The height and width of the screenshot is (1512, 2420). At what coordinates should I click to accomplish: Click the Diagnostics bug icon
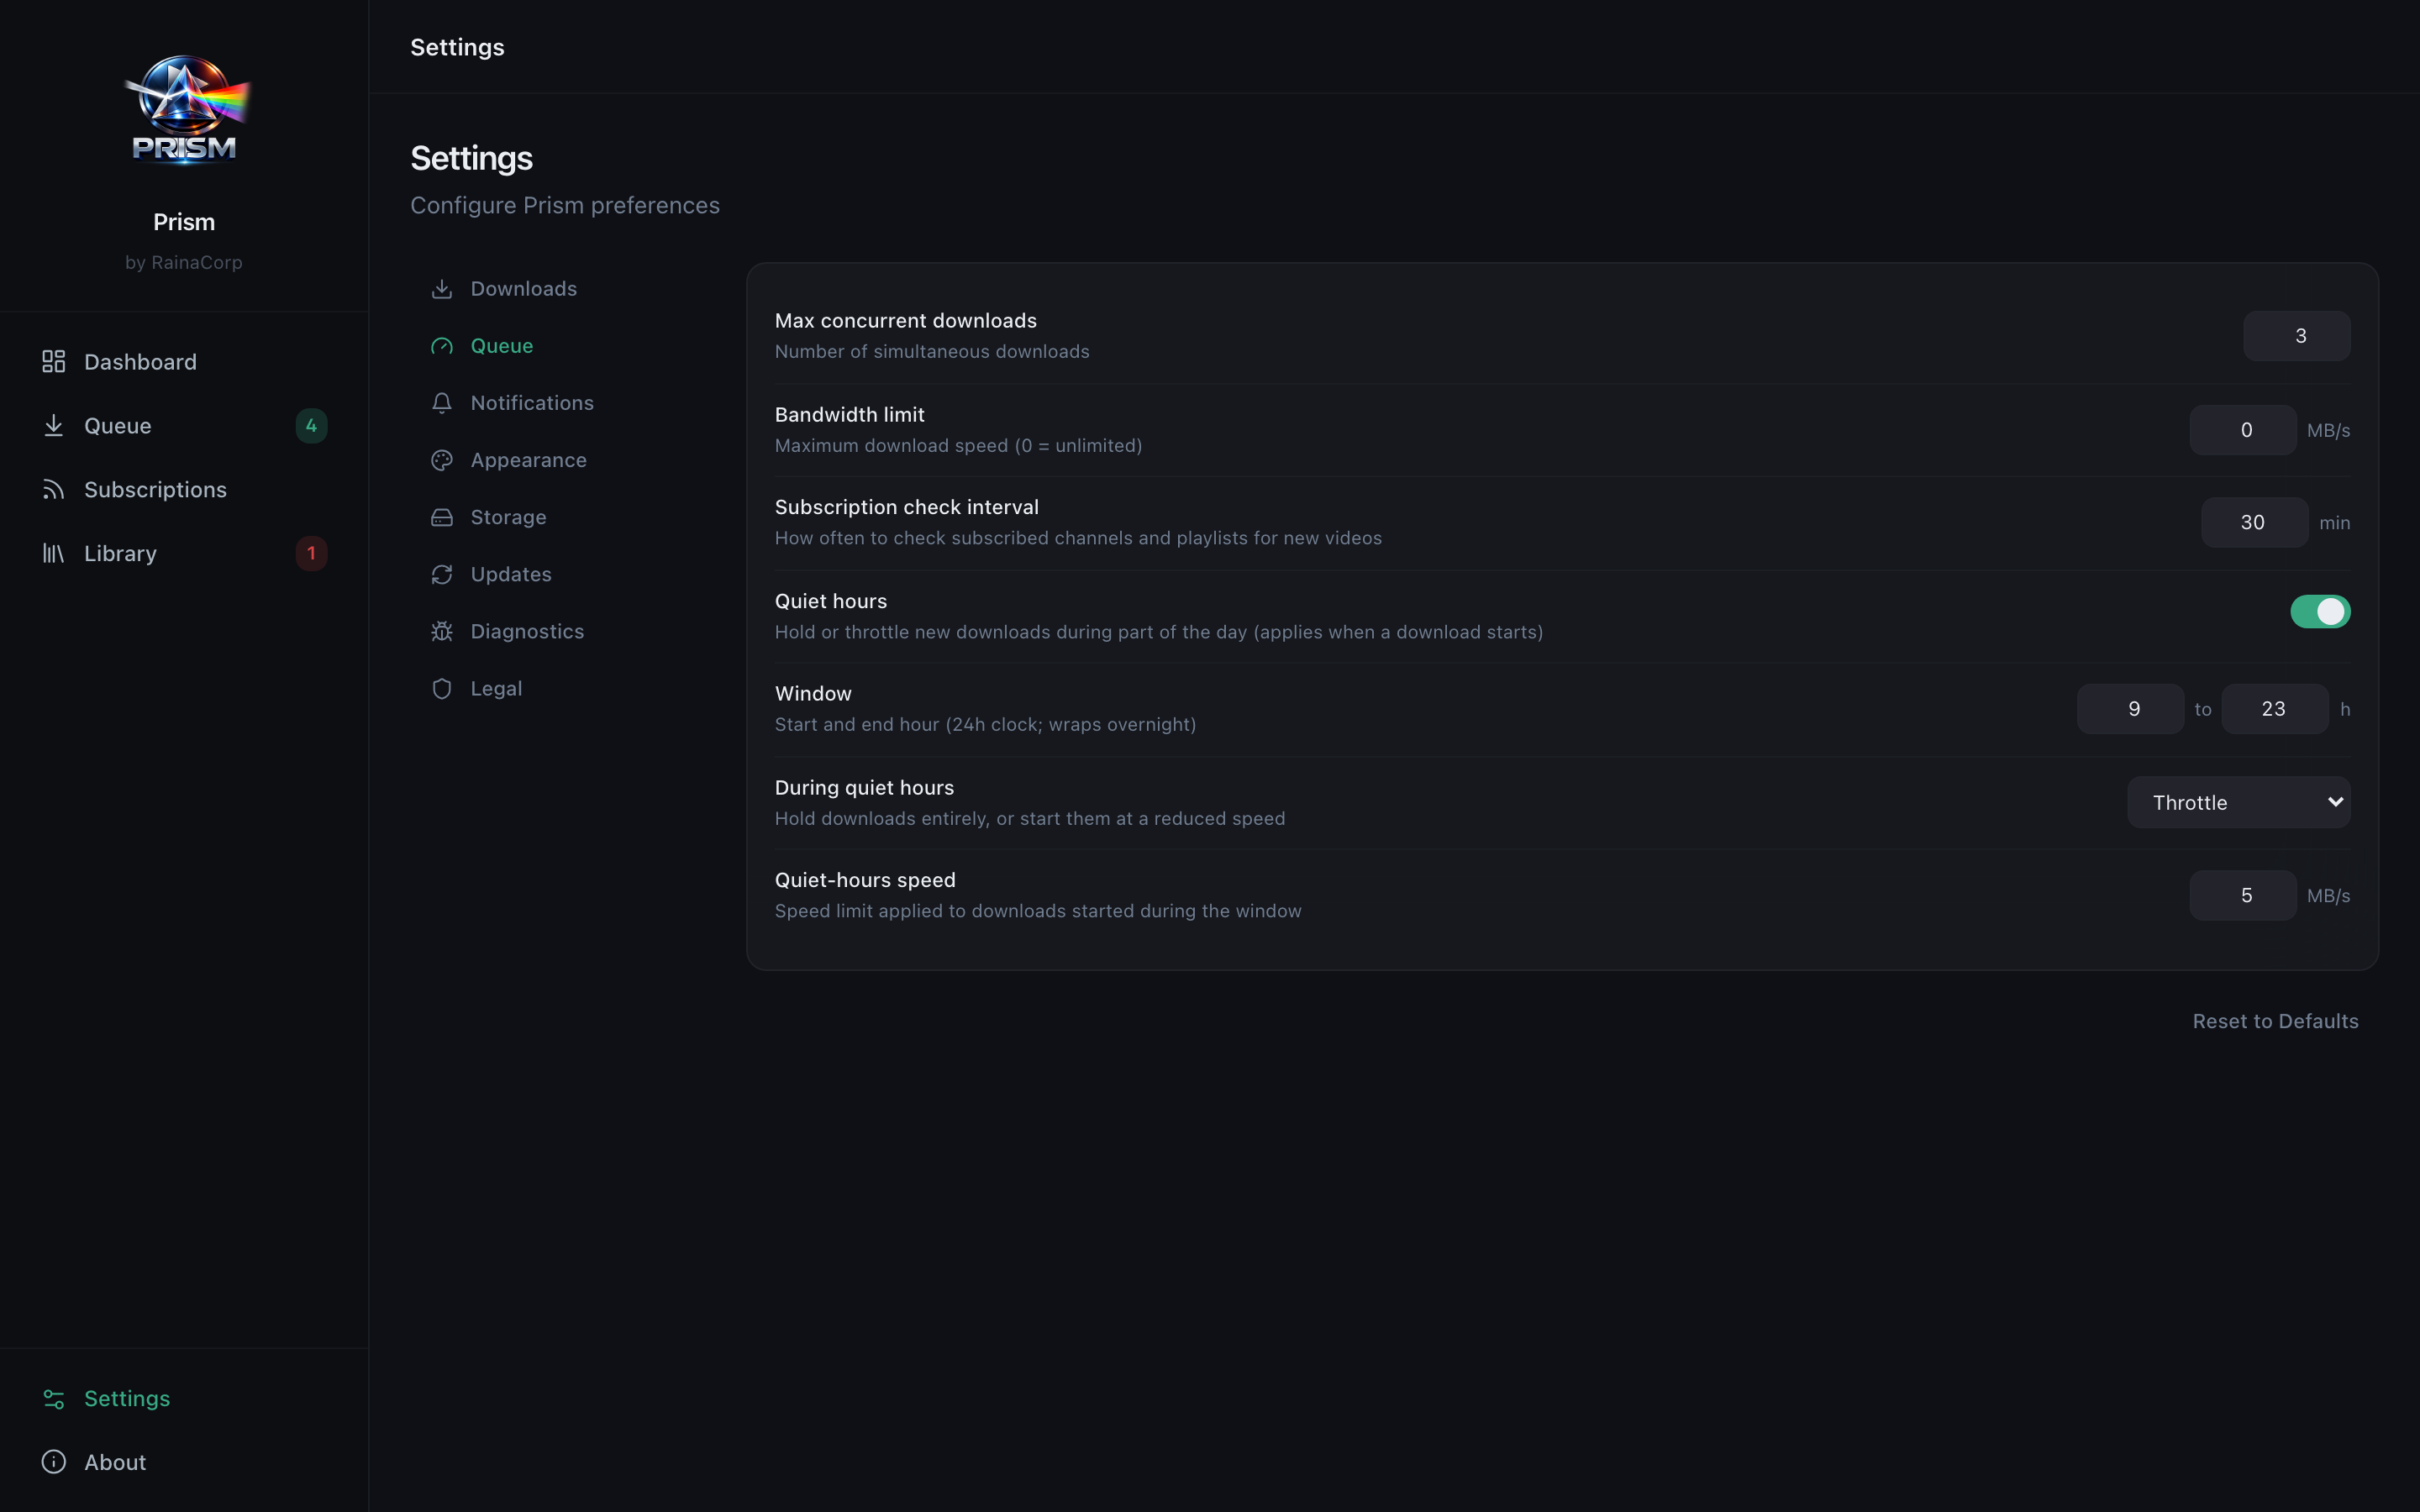pos(442,631)
